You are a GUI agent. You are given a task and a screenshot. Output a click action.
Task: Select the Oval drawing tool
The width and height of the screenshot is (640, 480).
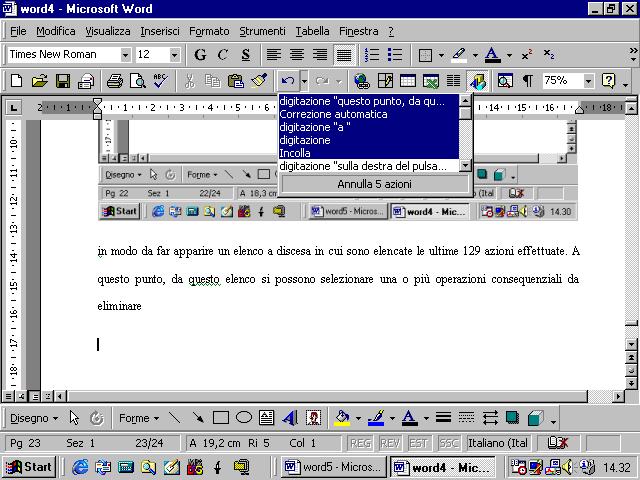[244, 418]
